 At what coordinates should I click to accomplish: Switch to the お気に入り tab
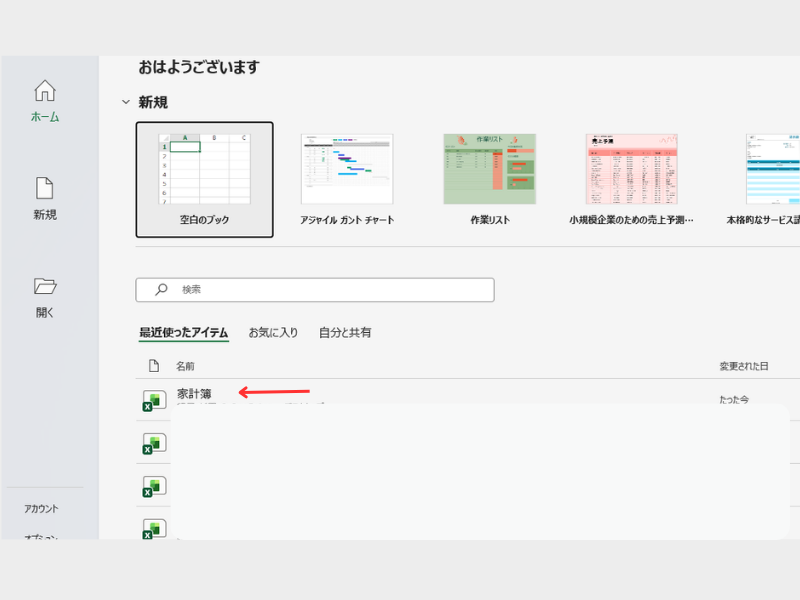[273, 332]
